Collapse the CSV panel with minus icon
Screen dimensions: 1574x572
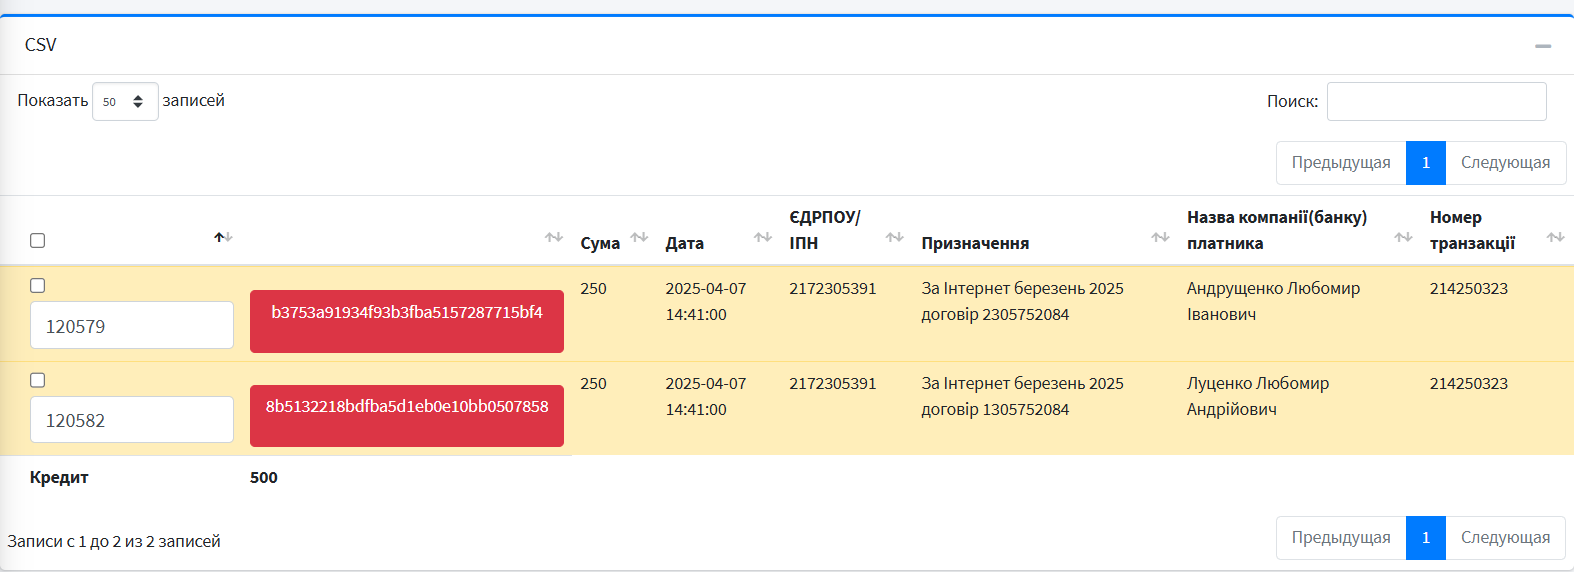tap(1543, 46)
